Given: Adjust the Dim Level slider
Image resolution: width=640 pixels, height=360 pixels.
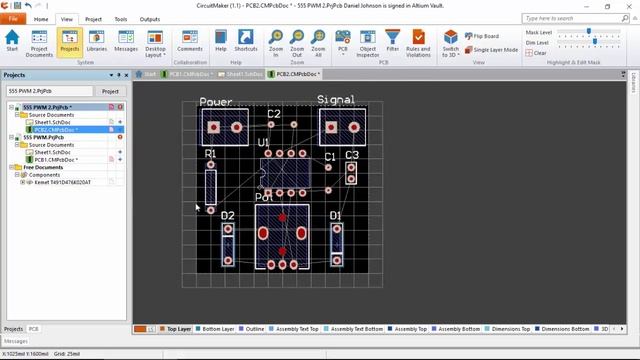Looking at the screenshot, I should (x=595, y=42).
